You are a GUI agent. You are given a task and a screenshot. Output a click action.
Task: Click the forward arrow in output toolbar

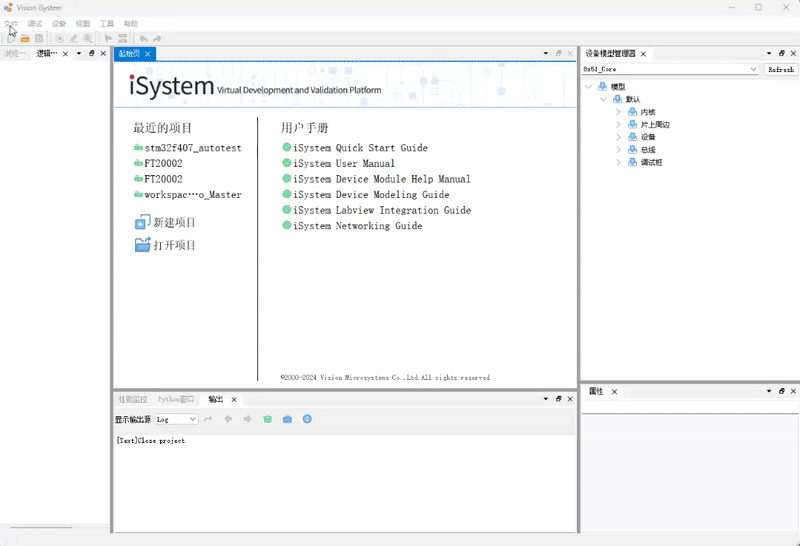pyautogui.click(x=247, y=419)
